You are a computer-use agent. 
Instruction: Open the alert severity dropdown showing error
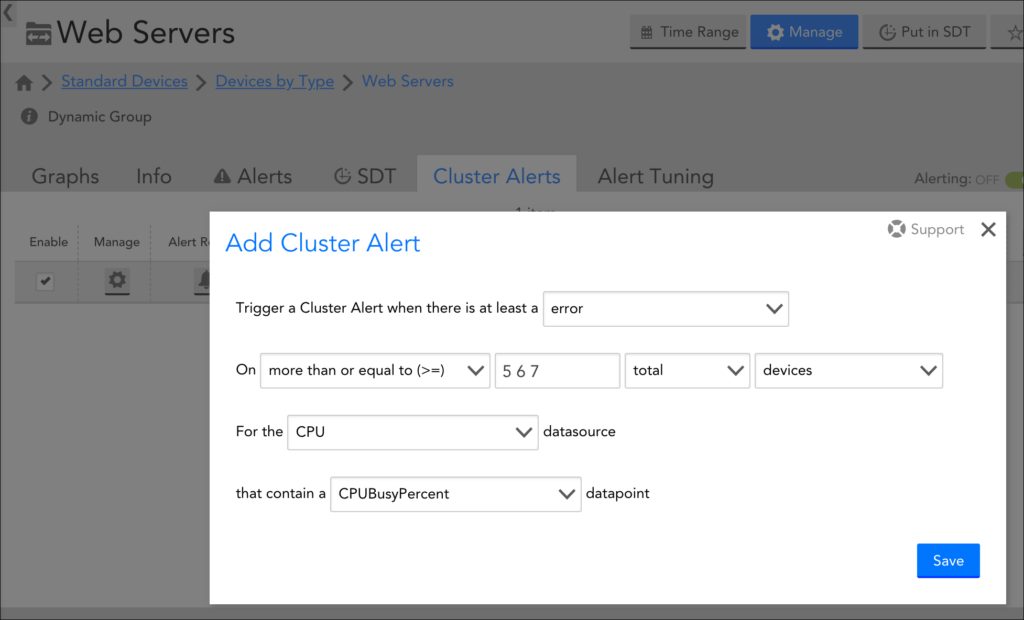click(666, 308)
